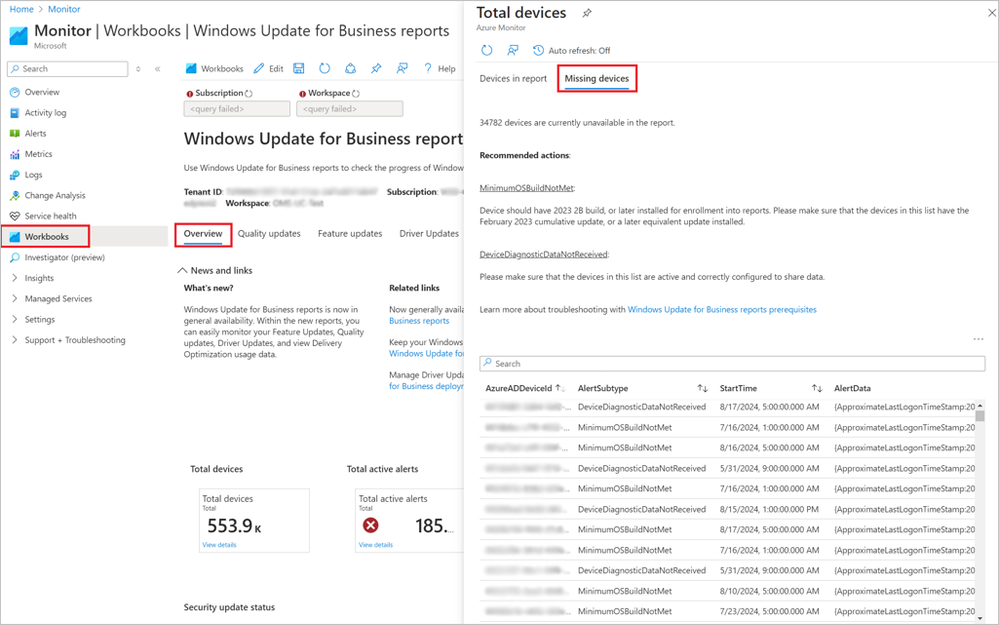999x625 pixels.
Task: Select the Missing devices tab
Action: [x=597, y=78]
